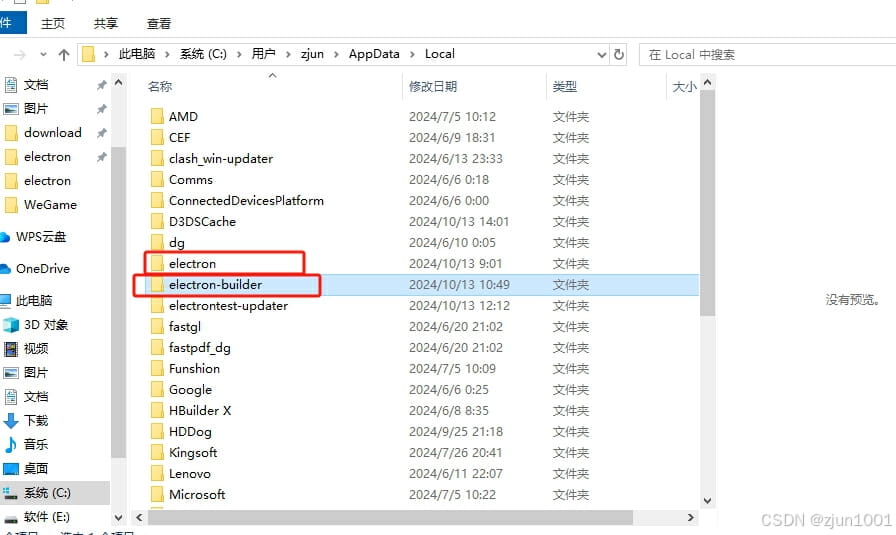The width and height of the screenshot is (896, 535).
Task: Open download in quick access sidebar
Action: point(53,133)
